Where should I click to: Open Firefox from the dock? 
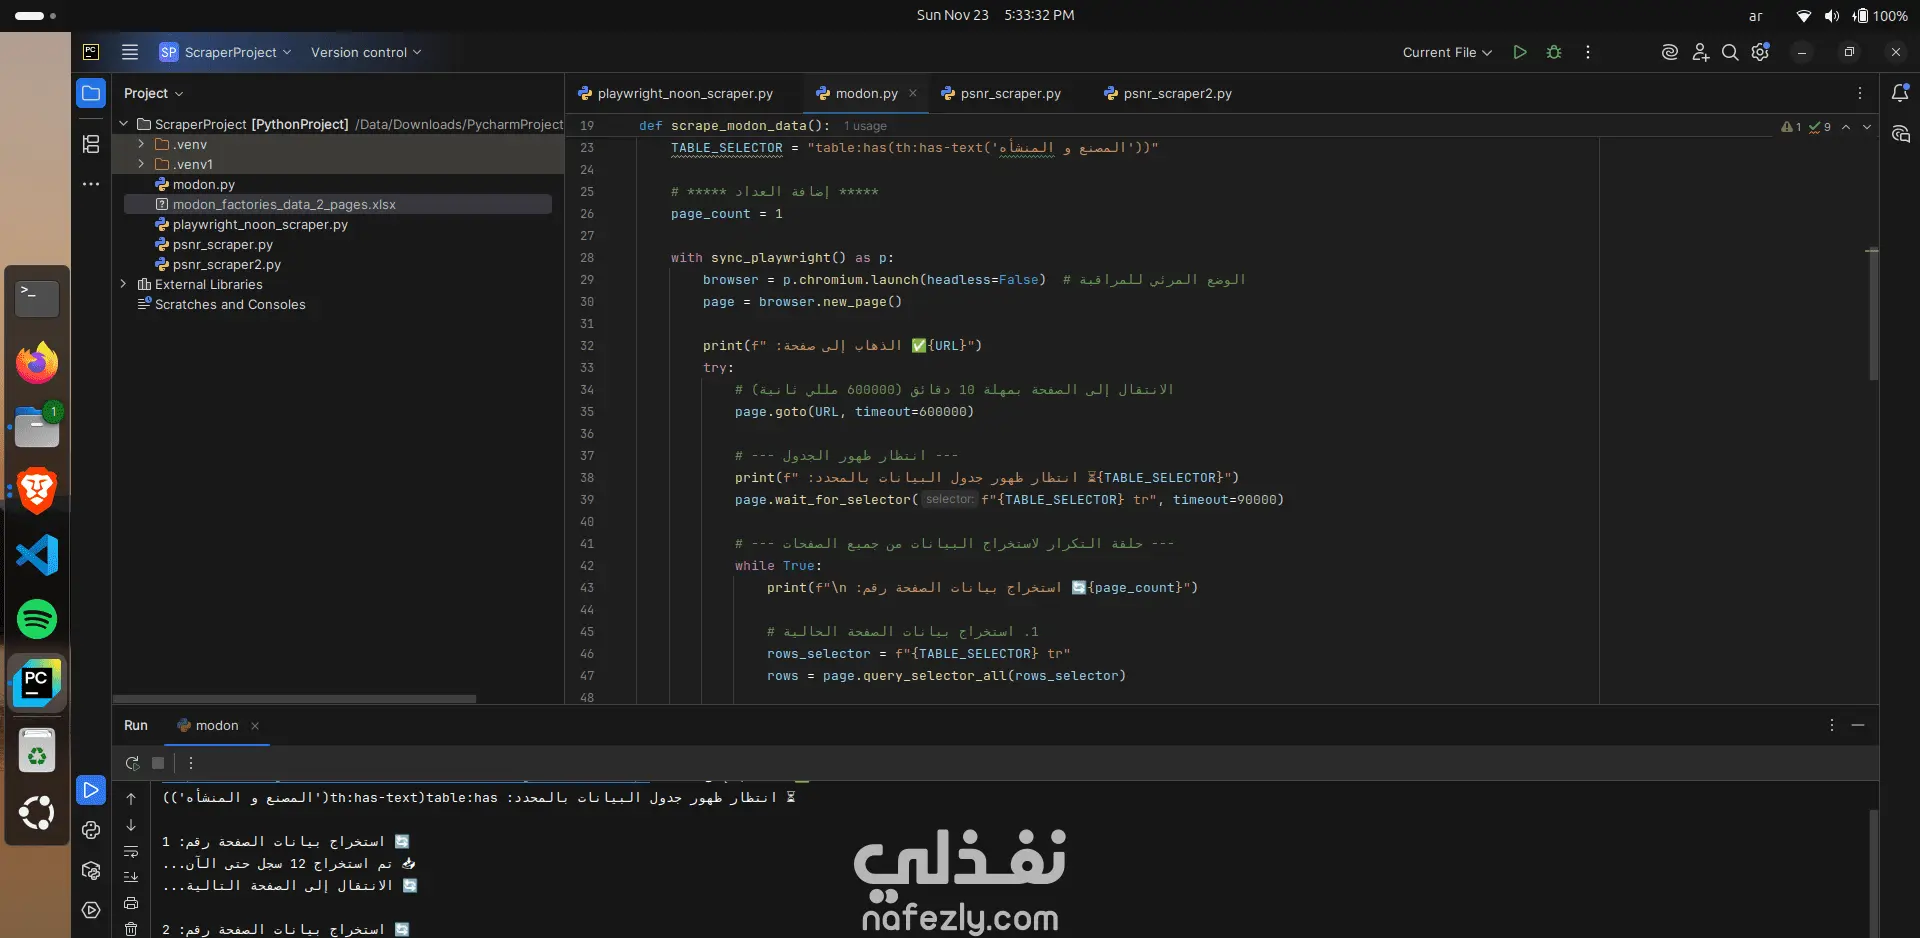[x=37, y=362]
